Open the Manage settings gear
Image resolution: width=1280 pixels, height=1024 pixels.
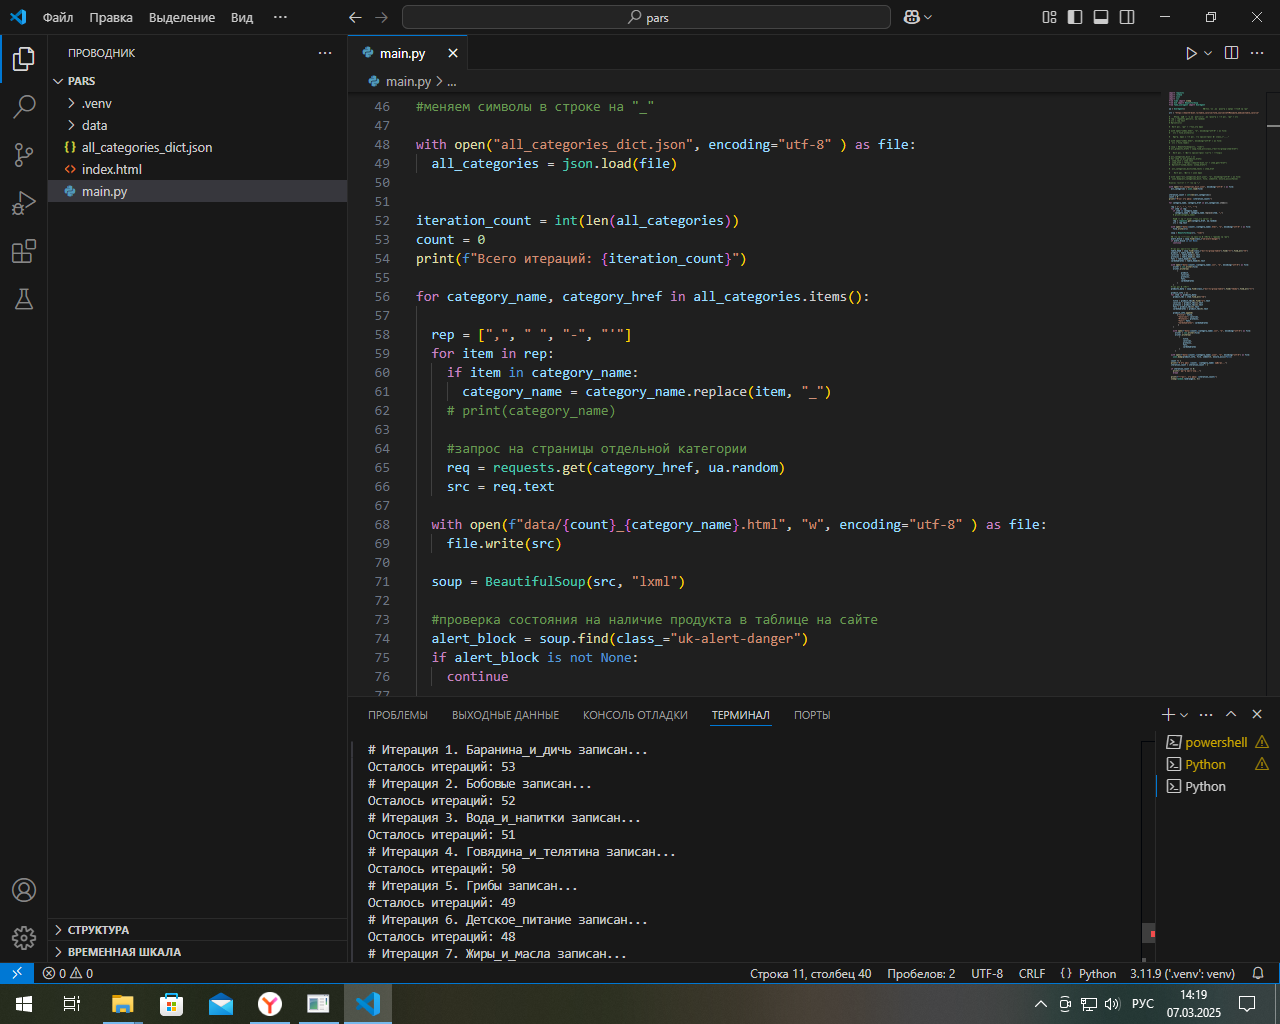tap(24, 937)
